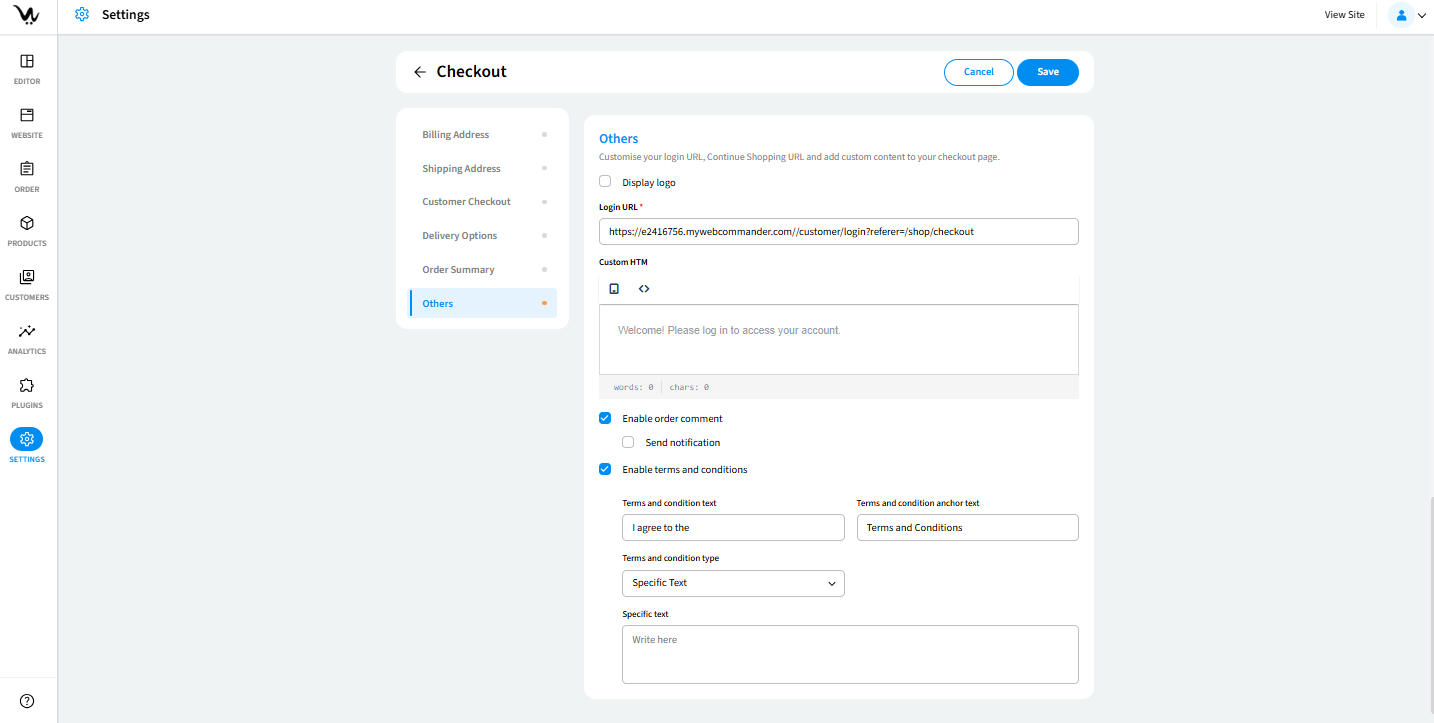This screenshot has height=723, width=1434.
Task: Open the Customers sidebar icon
Action: click(27, 278)
